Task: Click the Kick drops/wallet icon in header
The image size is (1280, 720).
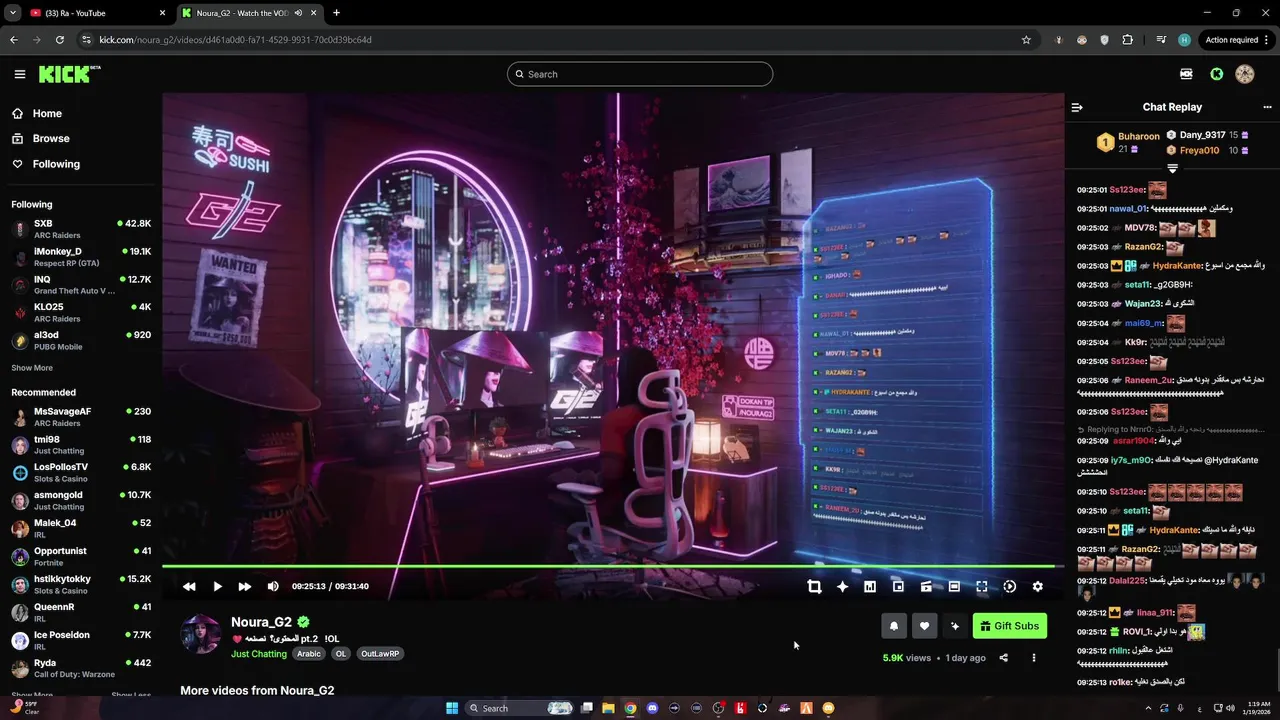Action: tap(1186, 74)
